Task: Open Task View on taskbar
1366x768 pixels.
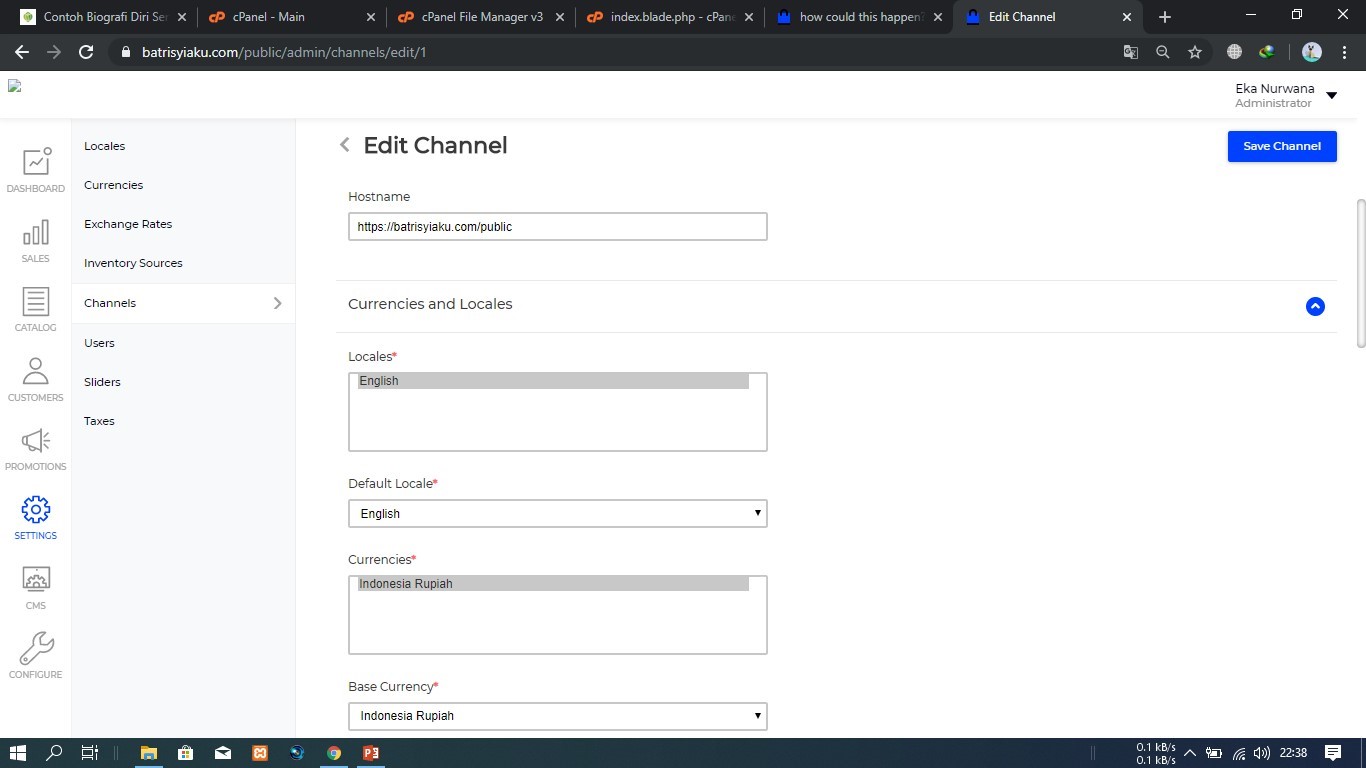Action: (x=90, y=753)
